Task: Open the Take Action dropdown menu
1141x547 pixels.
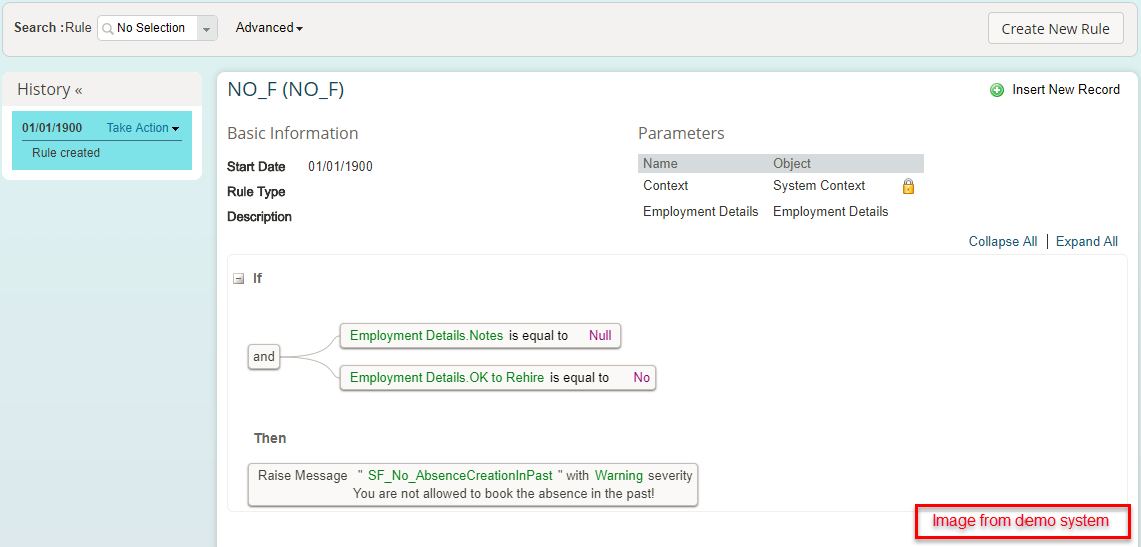Action: coord(143,128)
